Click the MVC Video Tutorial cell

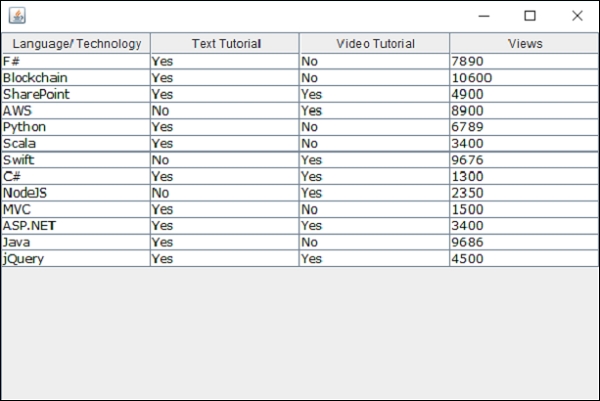375,209
